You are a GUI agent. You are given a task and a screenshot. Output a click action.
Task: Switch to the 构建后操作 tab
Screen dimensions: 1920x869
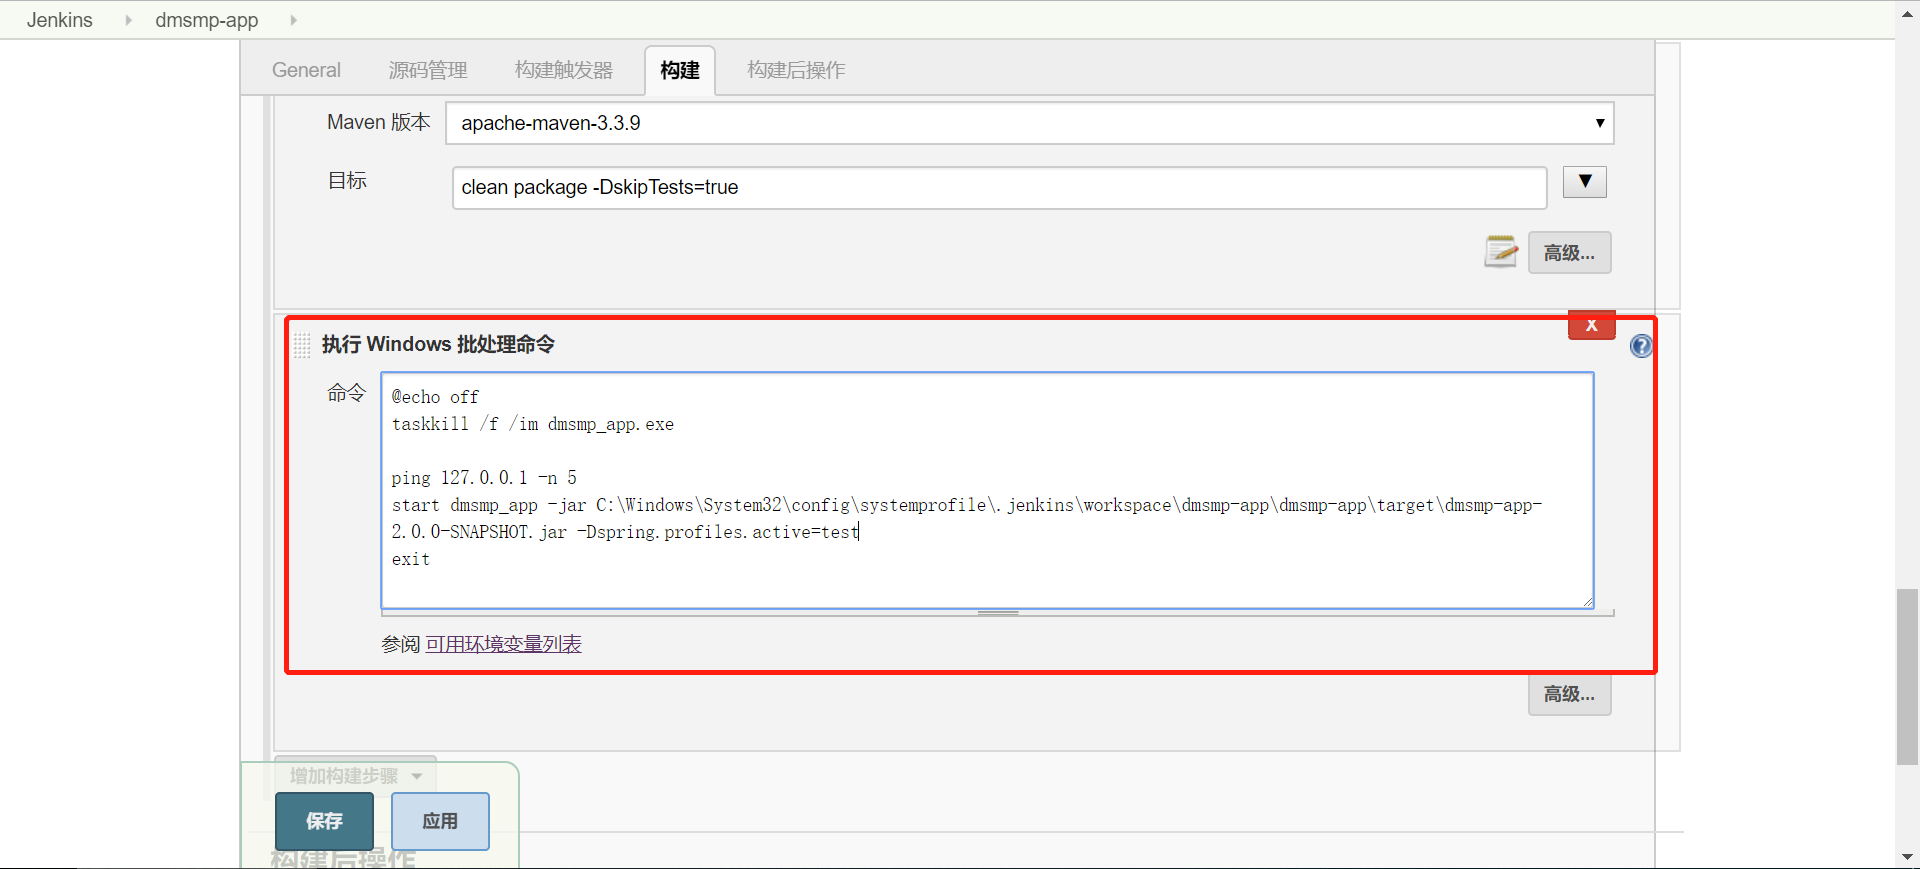pyautogui.click(x=796, y=70)
